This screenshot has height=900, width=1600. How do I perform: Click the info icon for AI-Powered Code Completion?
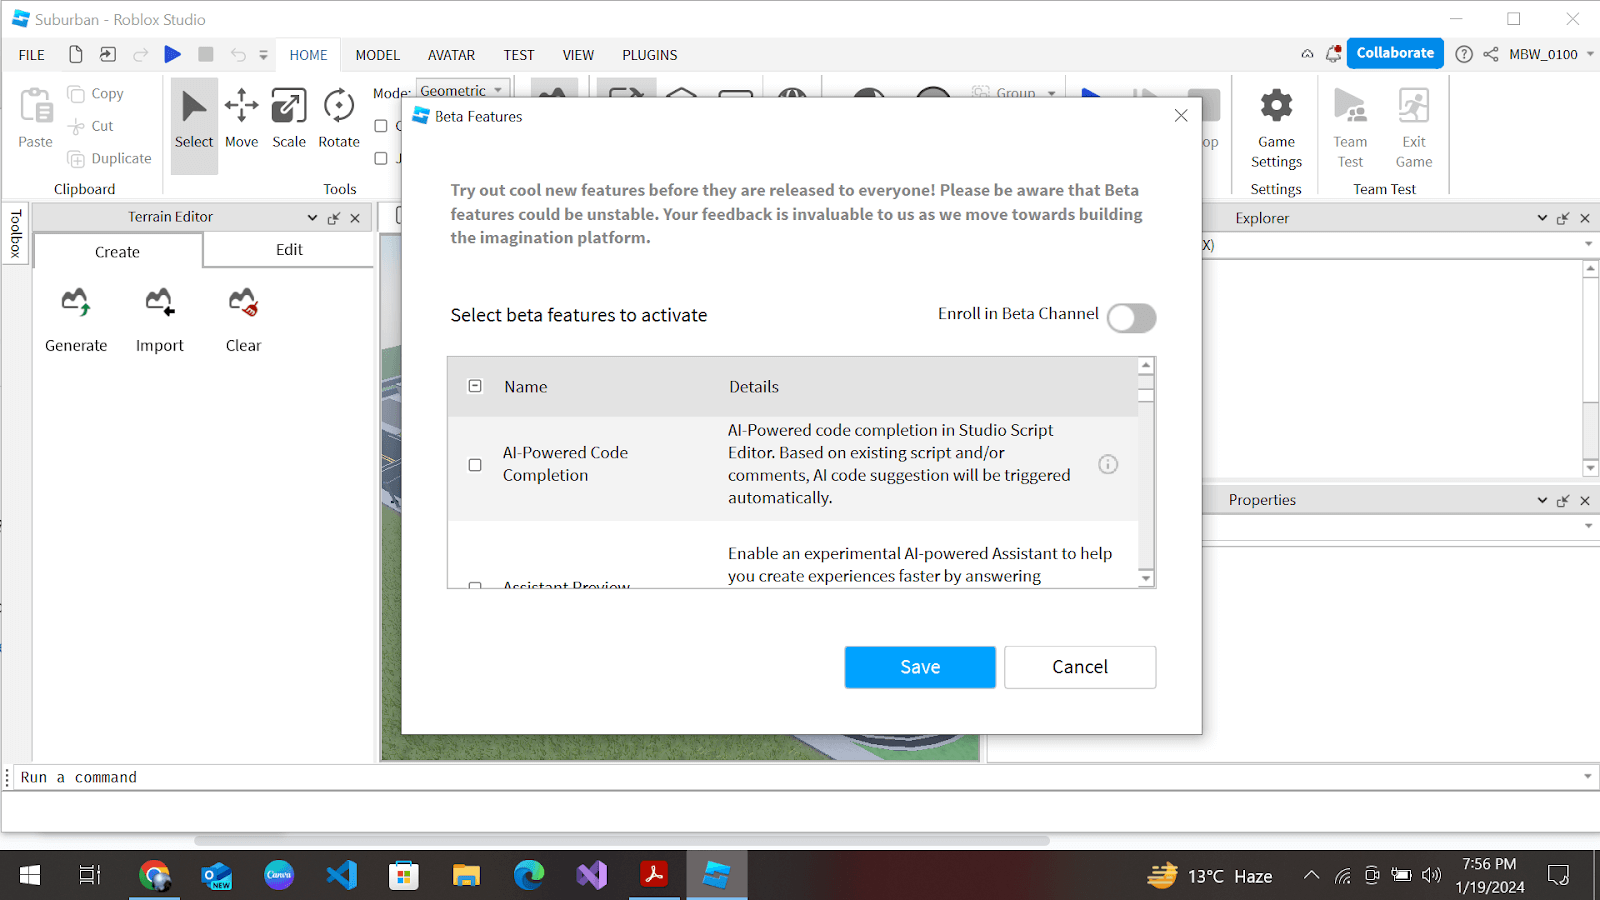click(x=1108, y=464)
